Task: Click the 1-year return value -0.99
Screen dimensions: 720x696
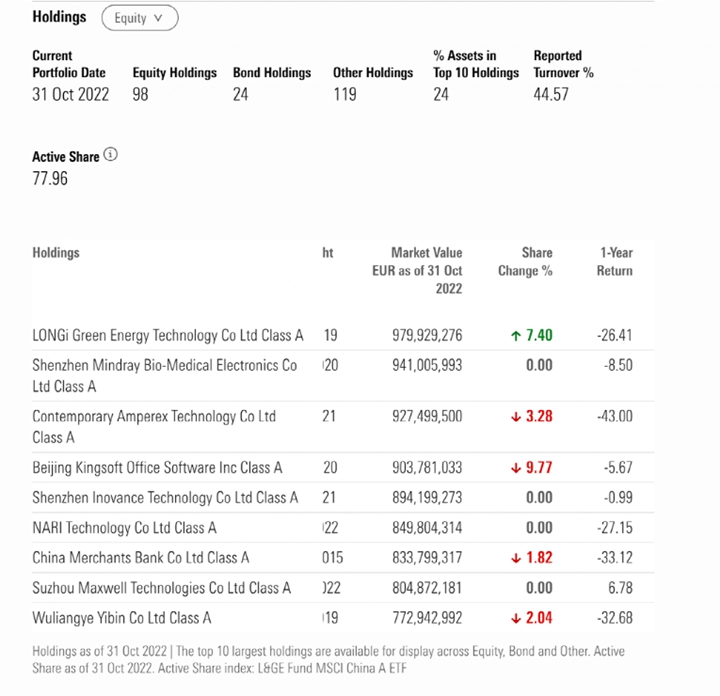Action: 618,497
